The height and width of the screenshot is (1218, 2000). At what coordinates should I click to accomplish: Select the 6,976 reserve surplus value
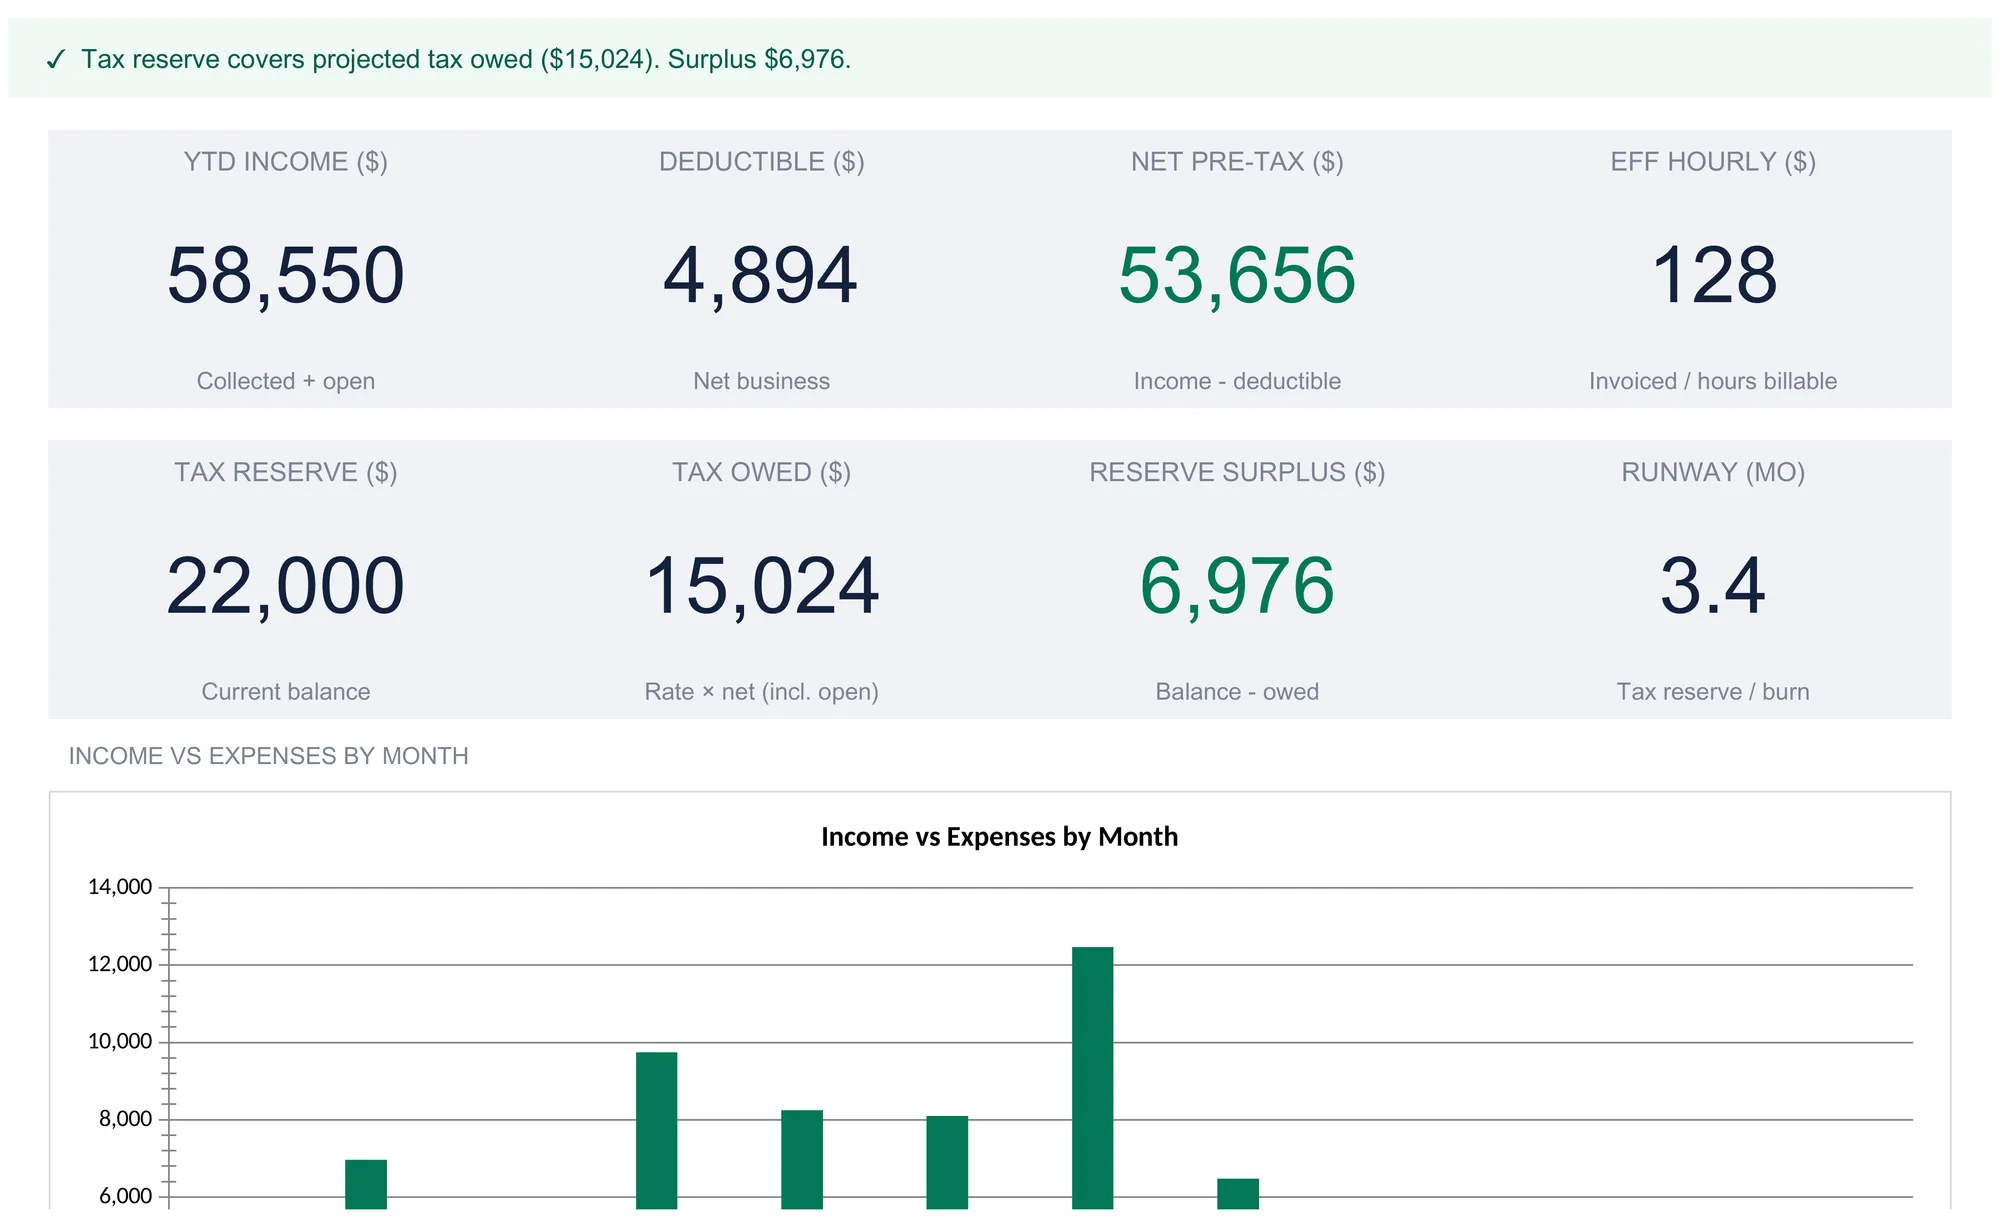pos(1237,586)
